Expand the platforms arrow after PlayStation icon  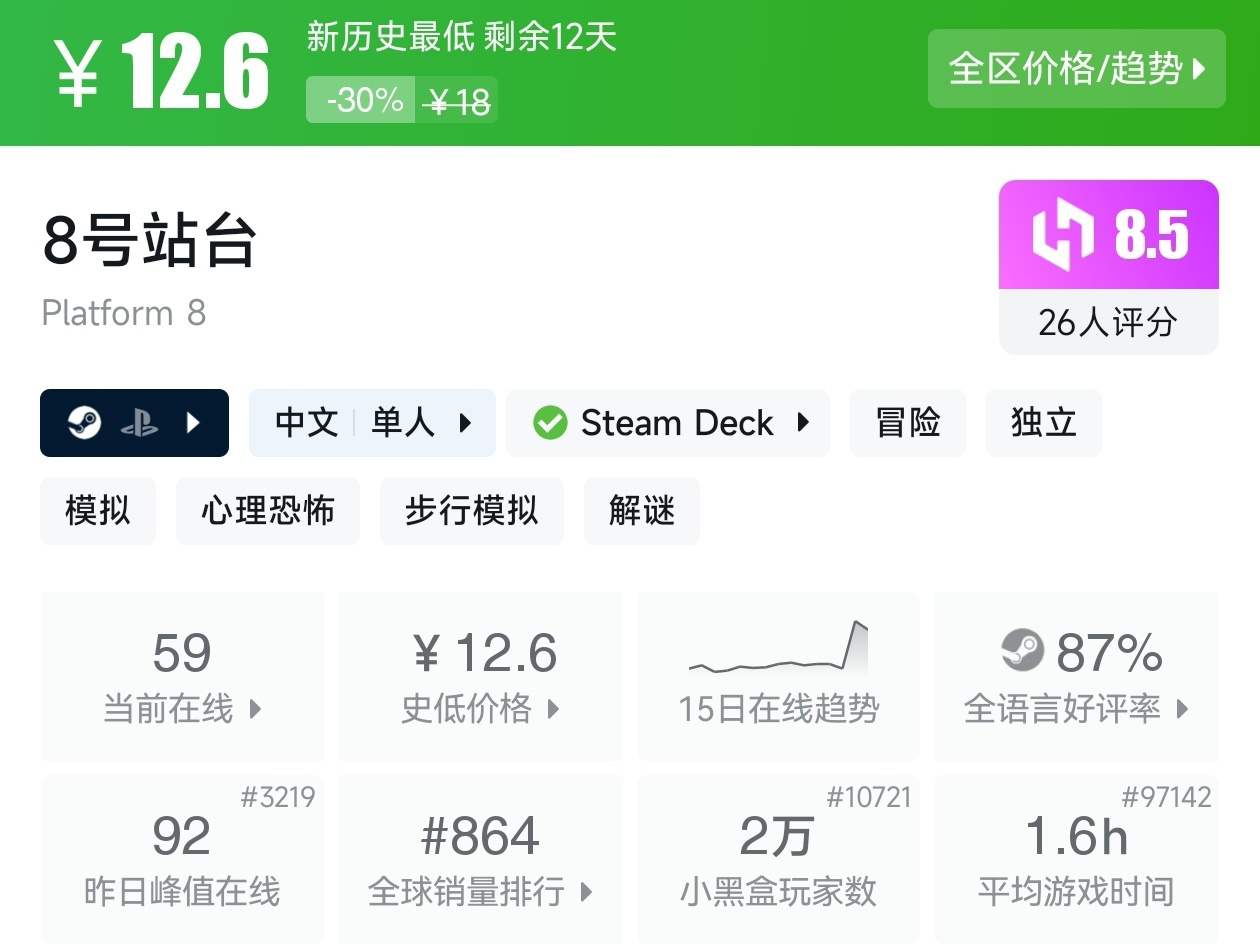point(194,423)
